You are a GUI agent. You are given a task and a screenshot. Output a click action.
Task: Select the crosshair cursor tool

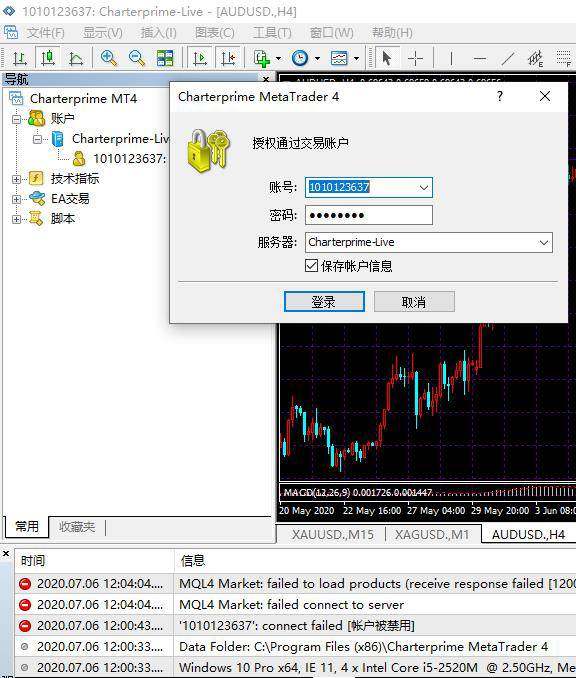(x=415, y=58)
